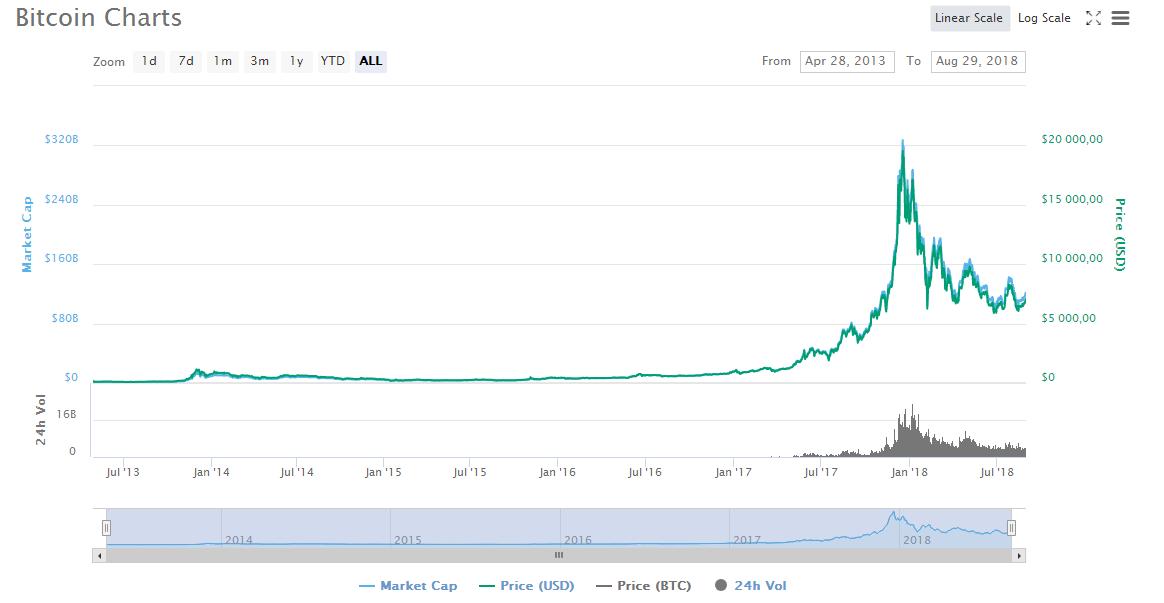Click the Jan '18 x-axis label

pos(909,472)
